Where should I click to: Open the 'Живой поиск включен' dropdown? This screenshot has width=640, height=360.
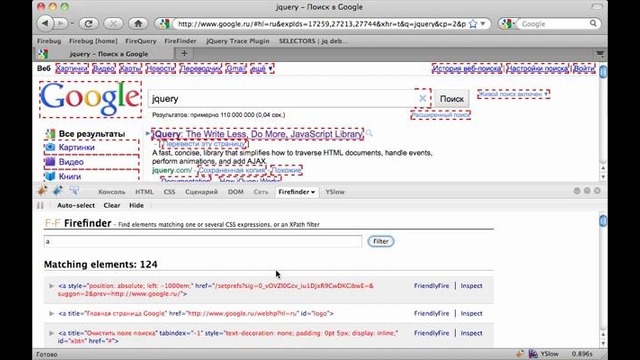pos(513,94)
